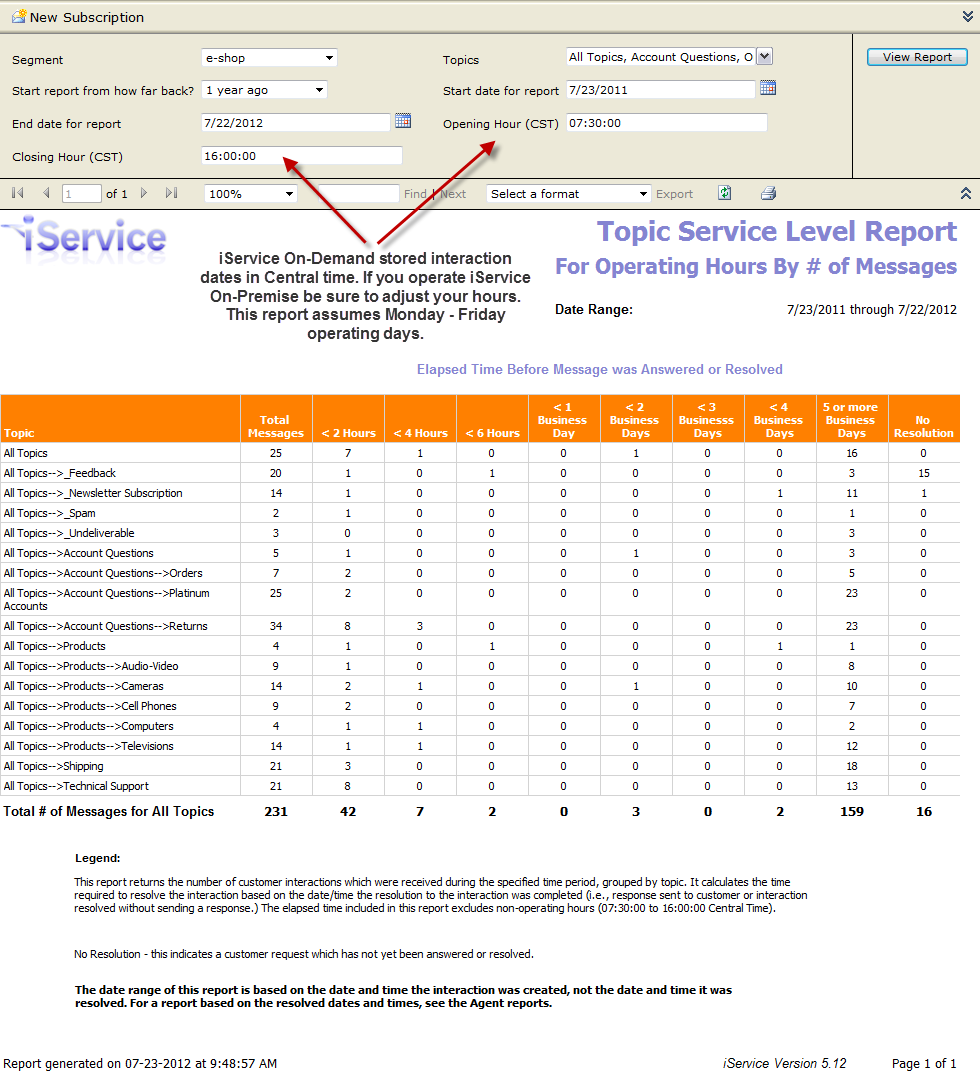Image resolution: width=980 pixels, height=1081 pixels.
Task: Refresh the report with green icon
Action: pos(725,193)
